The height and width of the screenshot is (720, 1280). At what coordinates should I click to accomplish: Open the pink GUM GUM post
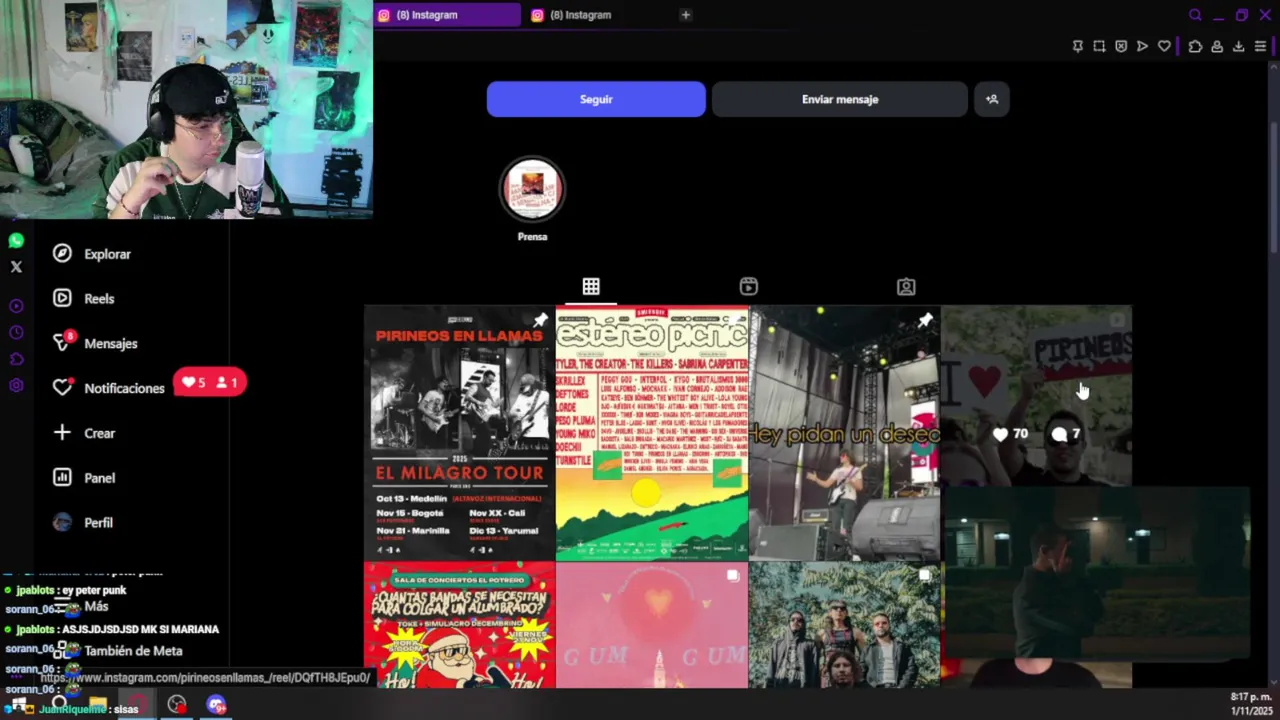tap(652, 625)
